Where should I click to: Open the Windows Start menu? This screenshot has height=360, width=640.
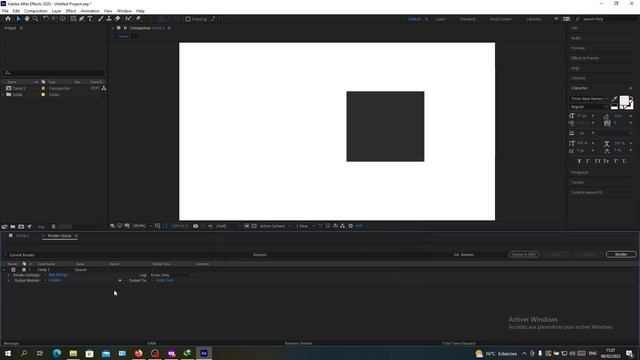8,353
